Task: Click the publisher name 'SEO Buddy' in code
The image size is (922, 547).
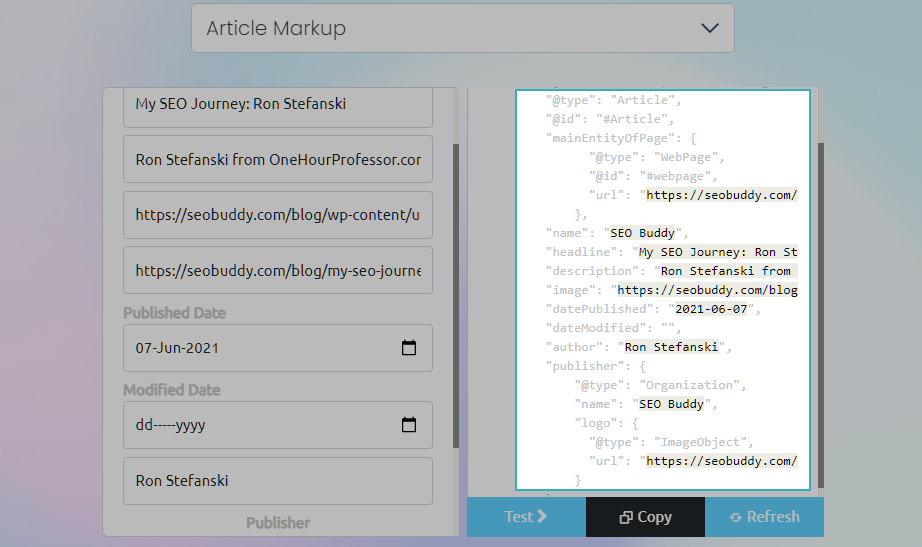Action: (671, 404)
